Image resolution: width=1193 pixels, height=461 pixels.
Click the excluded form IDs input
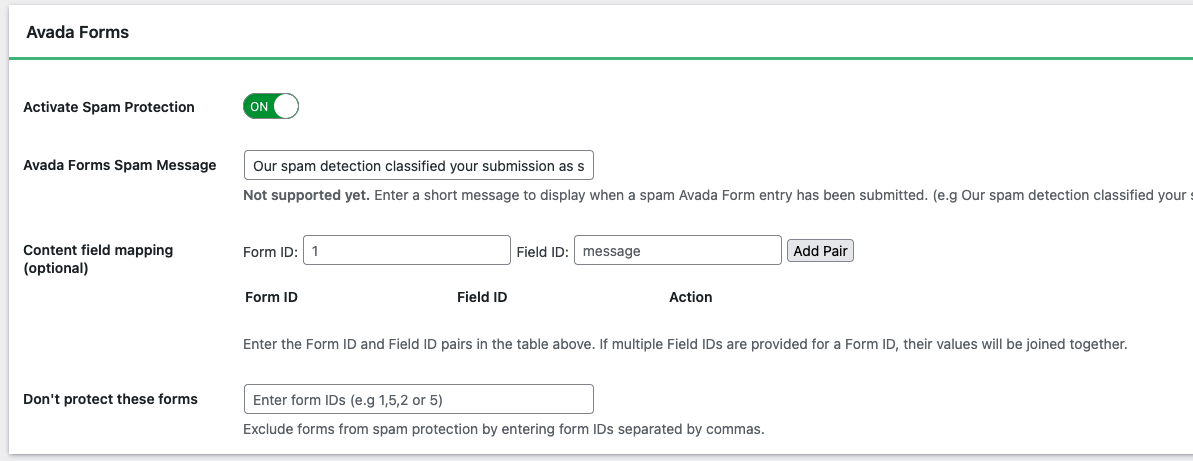point(419,399)
